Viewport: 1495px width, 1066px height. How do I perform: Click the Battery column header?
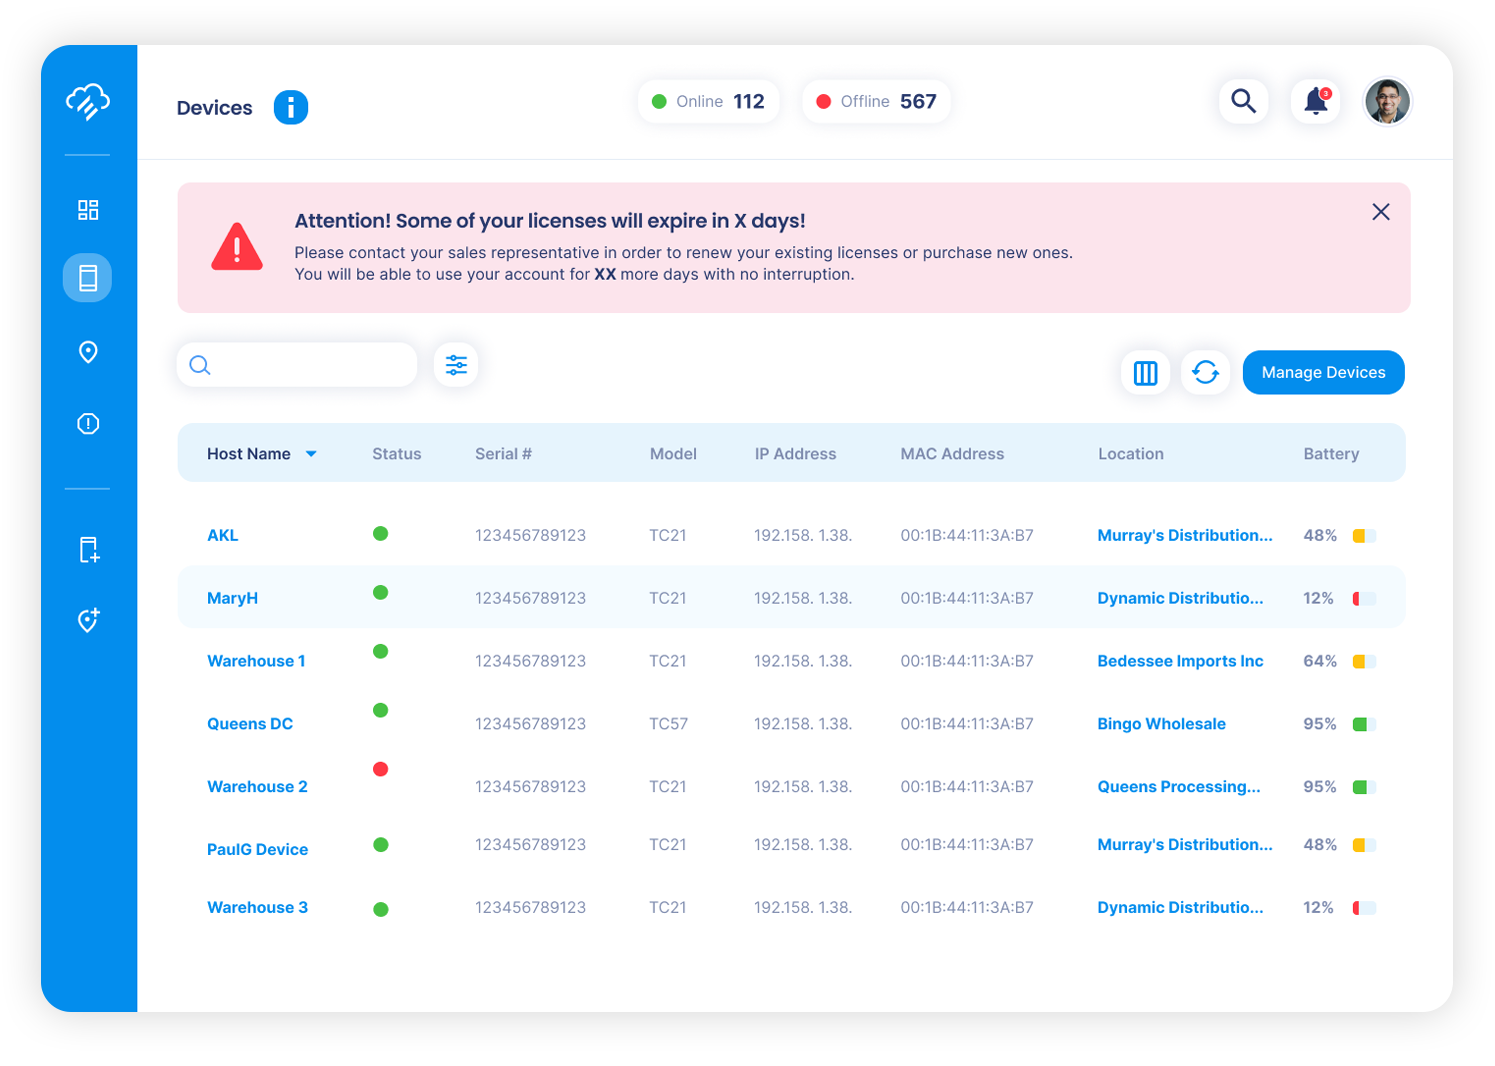[1331, 454]
